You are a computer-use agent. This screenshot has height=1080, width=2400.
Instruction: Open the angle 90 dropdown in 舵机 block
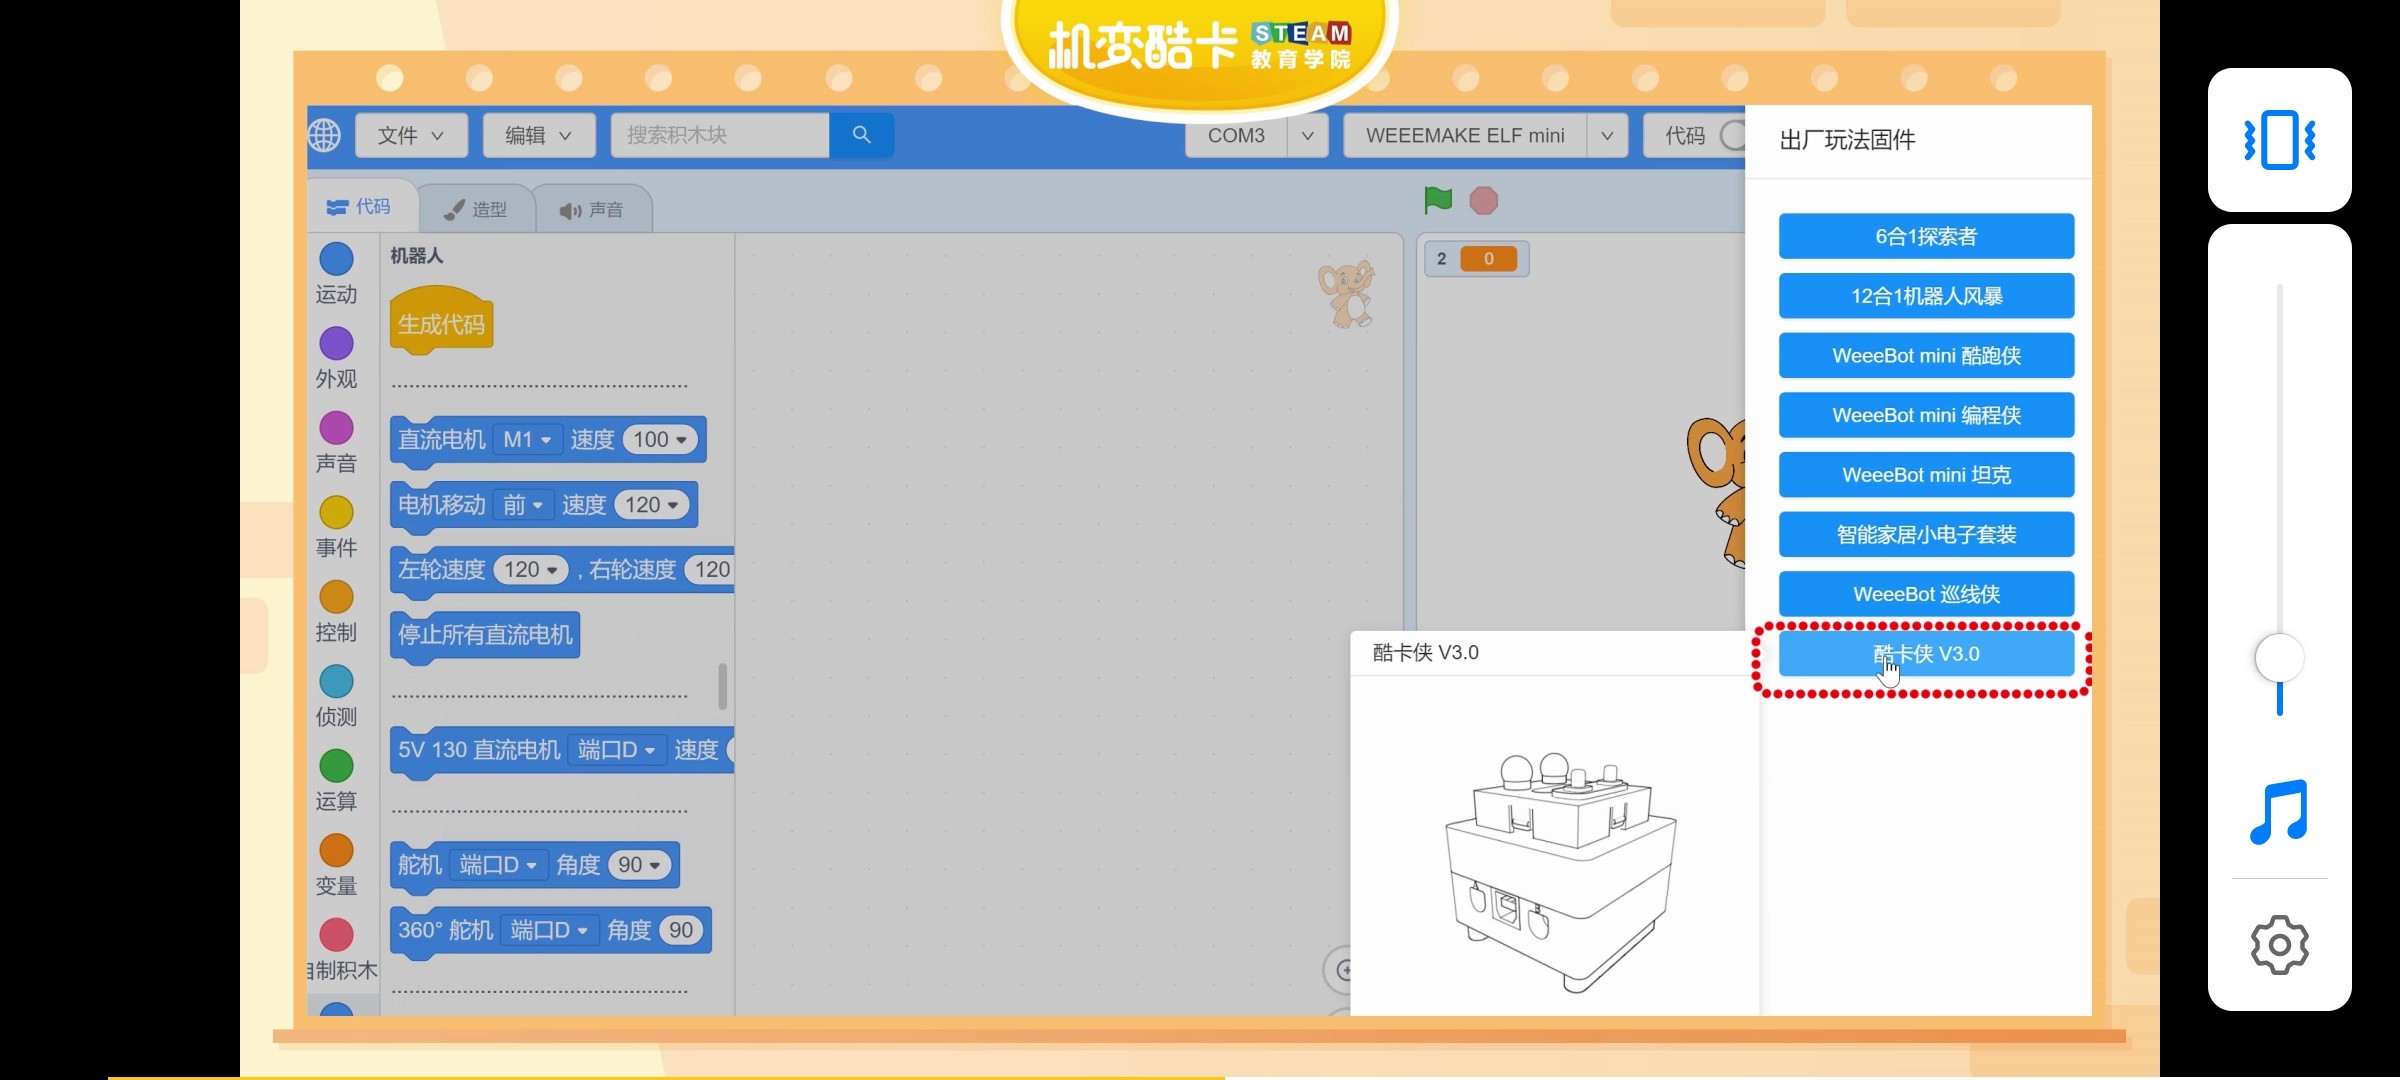640,865
